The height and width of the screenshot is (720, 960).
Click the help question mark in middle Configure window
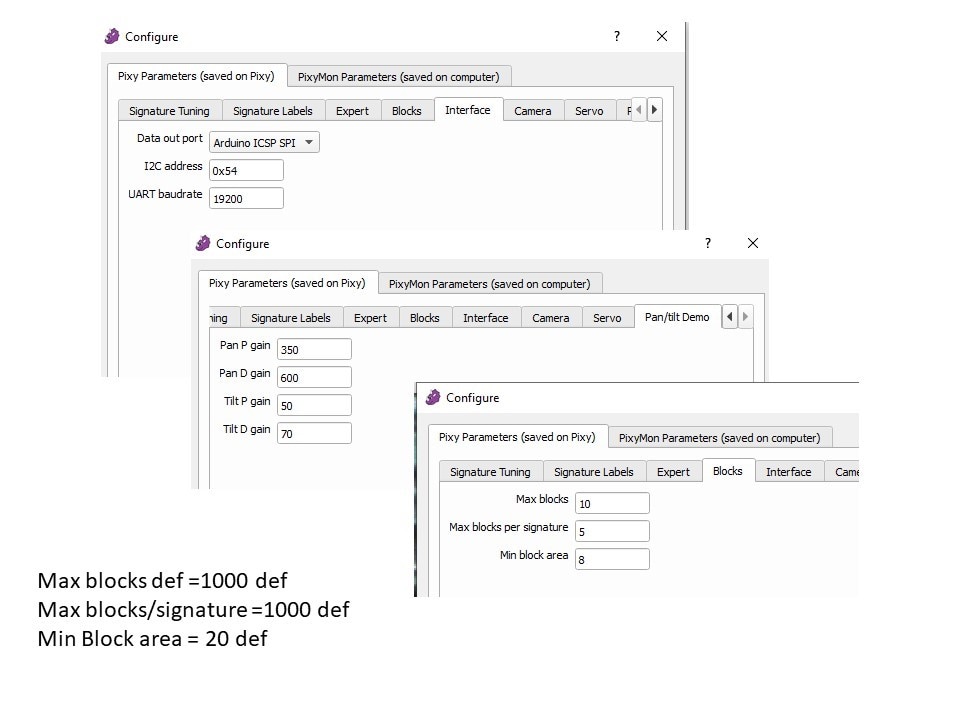coord(708,243)
